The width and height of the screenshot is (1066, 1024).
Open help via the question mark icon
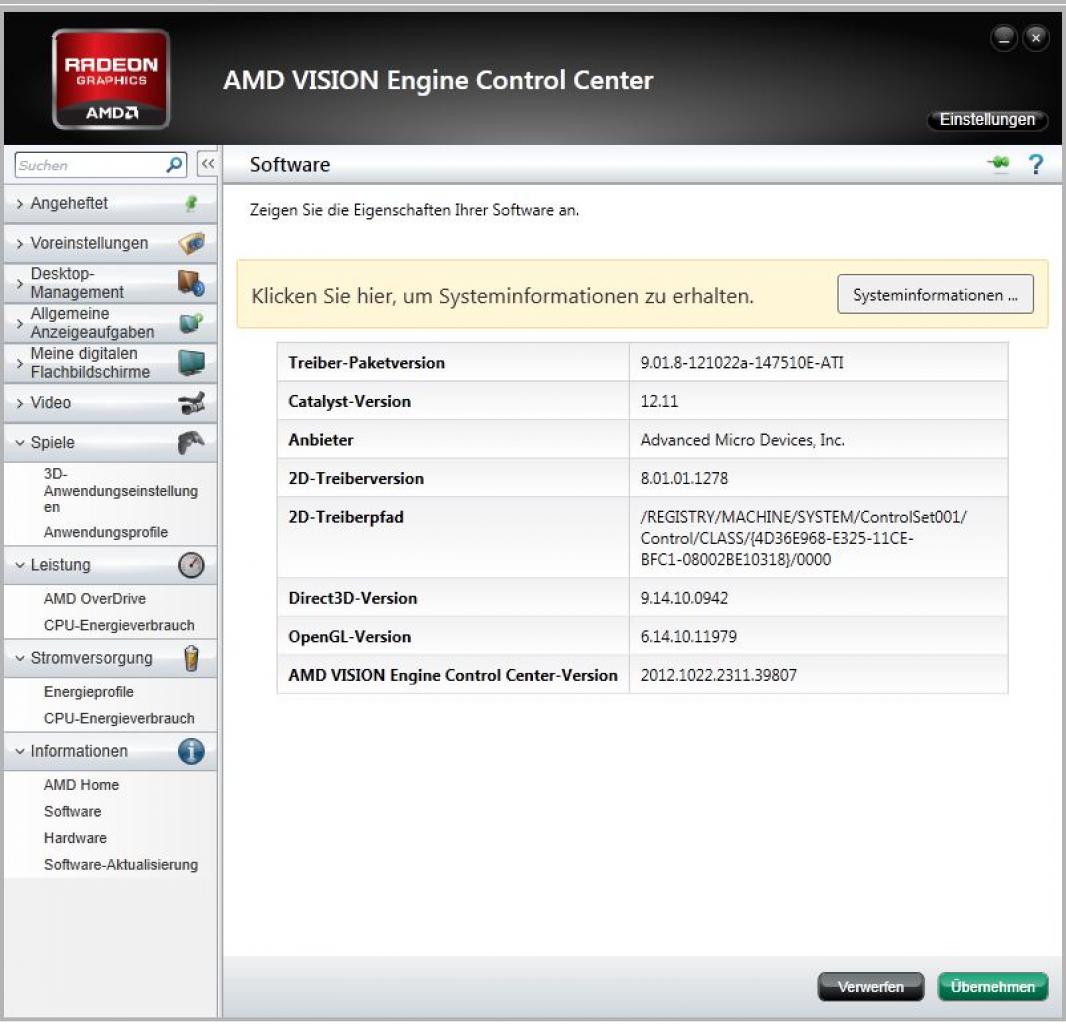pos(1035,164)
